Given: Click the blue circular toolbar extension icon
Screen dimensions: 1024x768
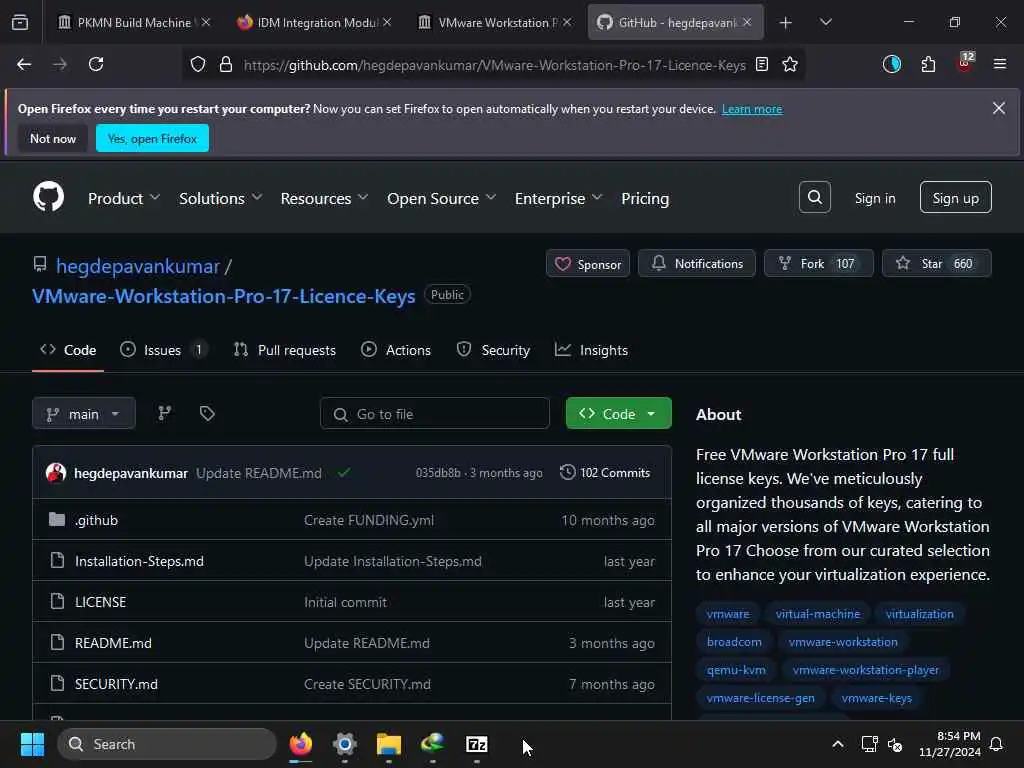Looking at the screenshot, I should (x=891, y=64).
